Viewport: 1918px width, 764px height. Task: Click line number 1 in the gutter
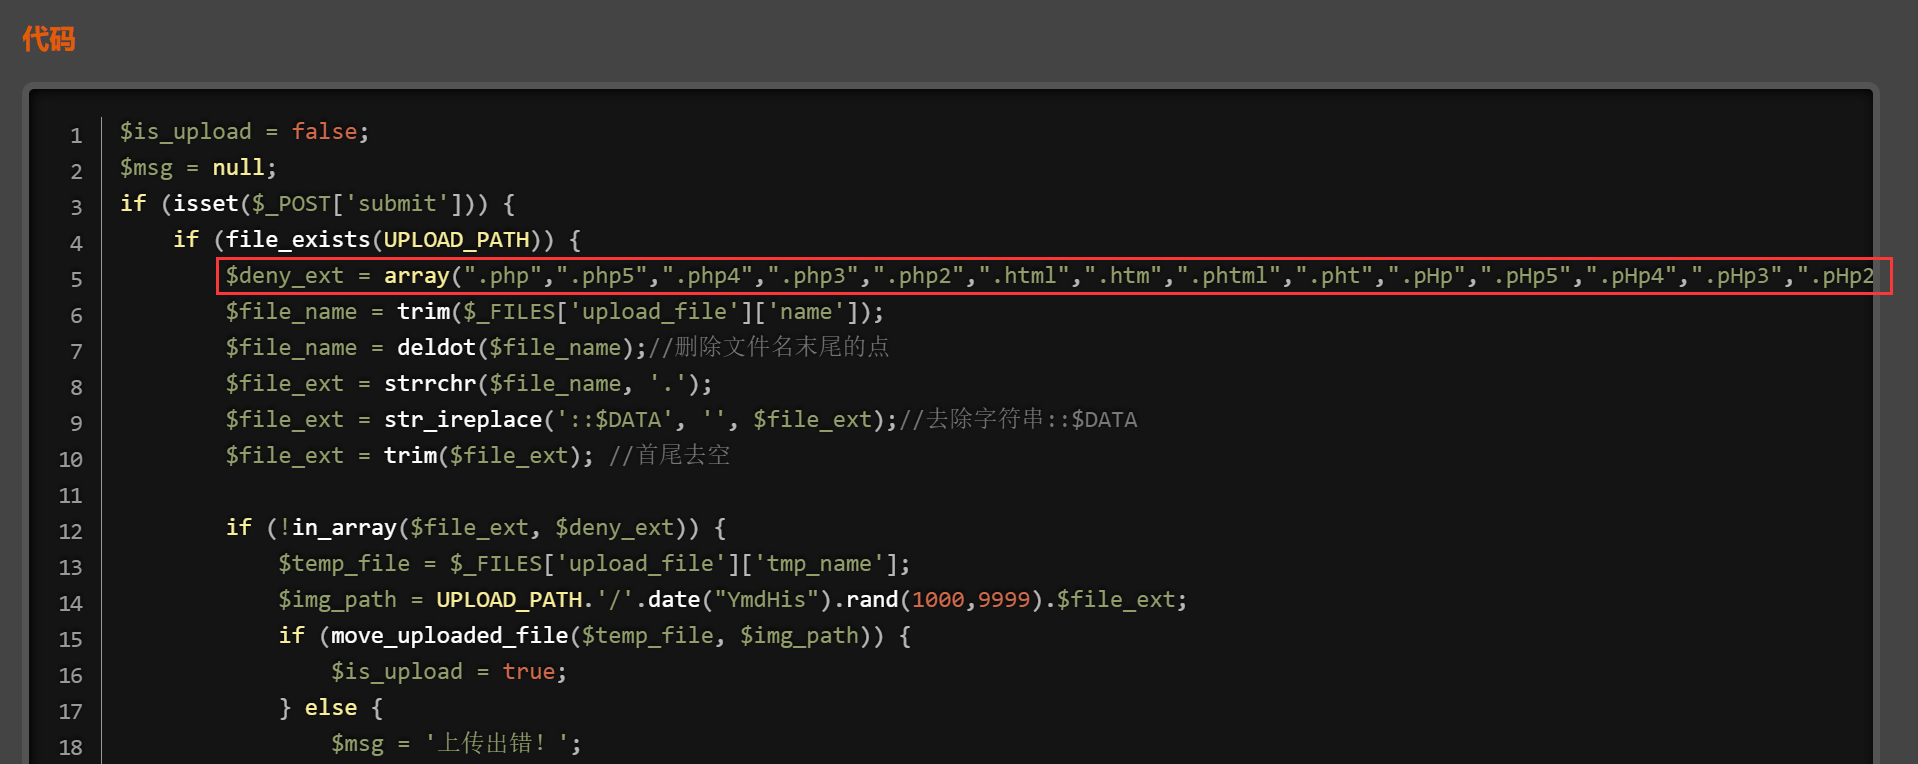point(76,135)
